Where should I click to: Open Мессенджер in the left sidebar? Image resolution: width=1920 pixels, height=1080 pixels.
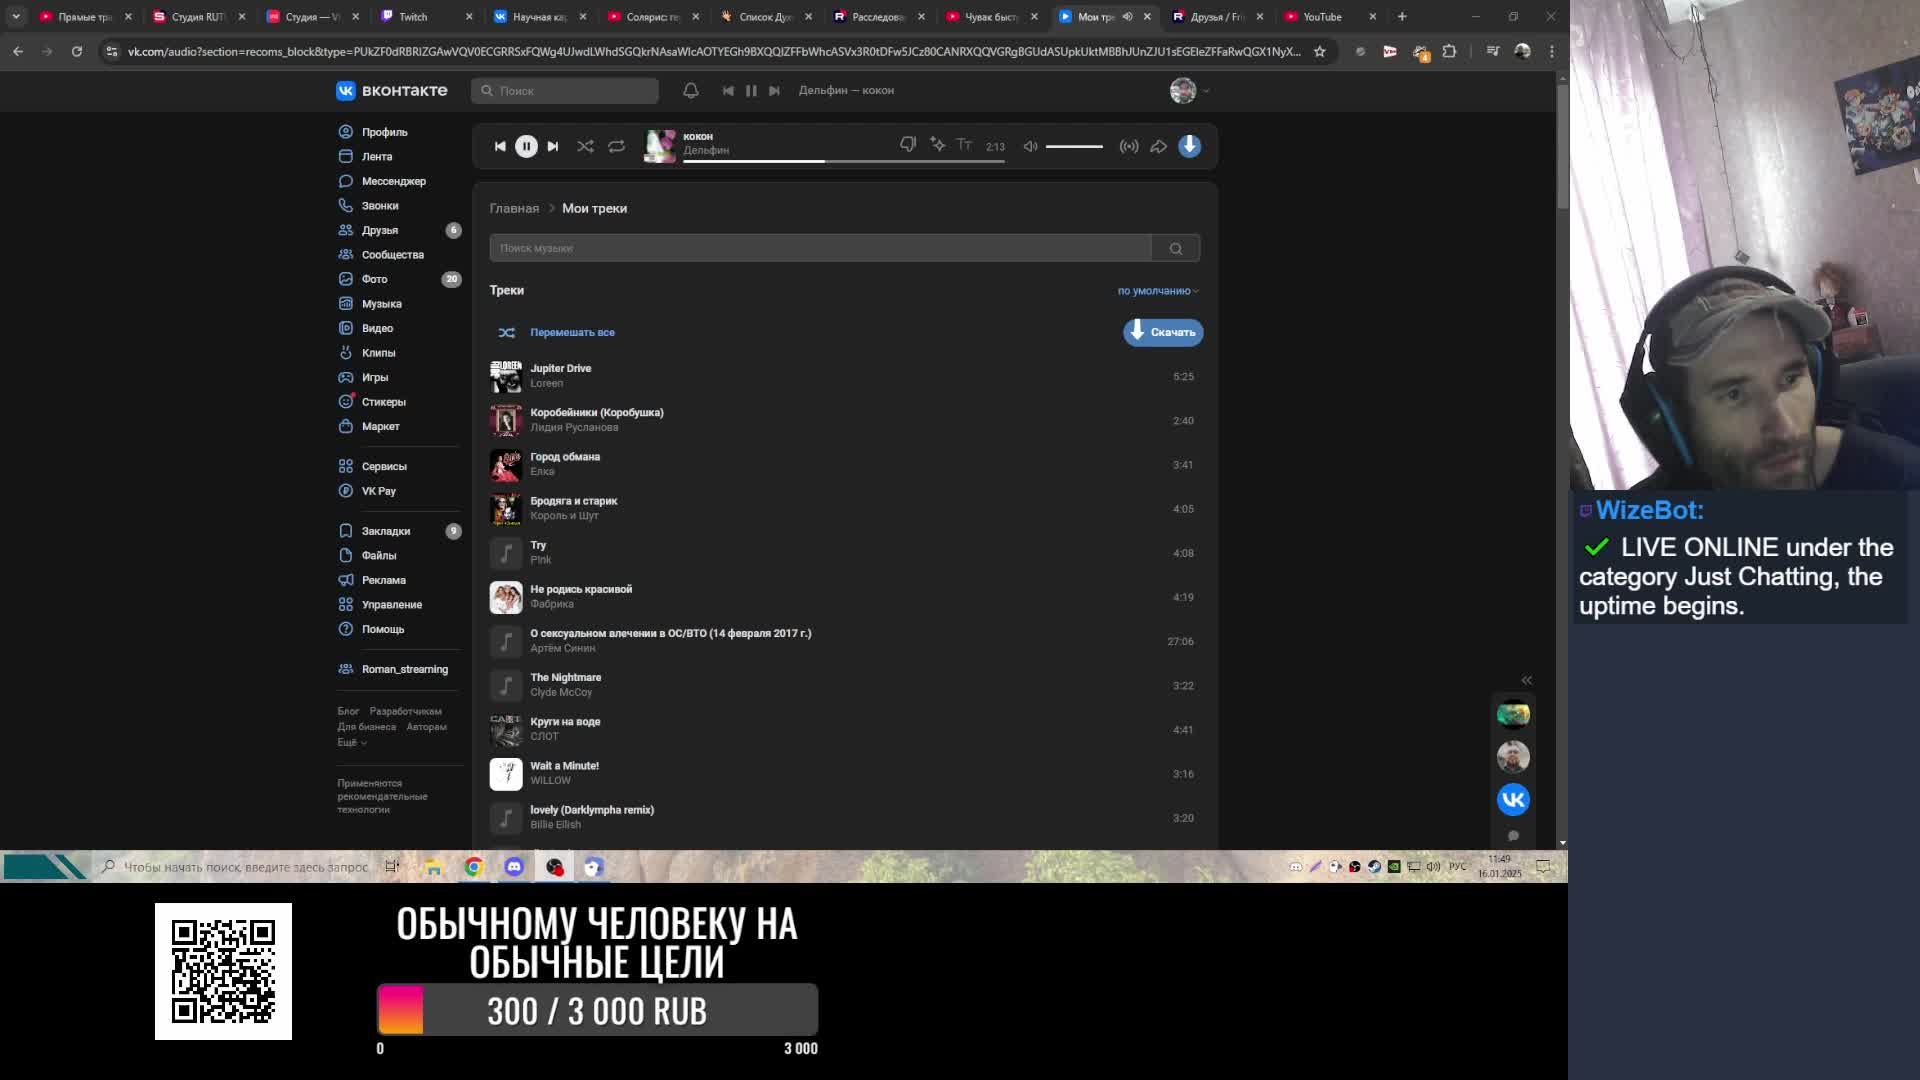point(393,181)
